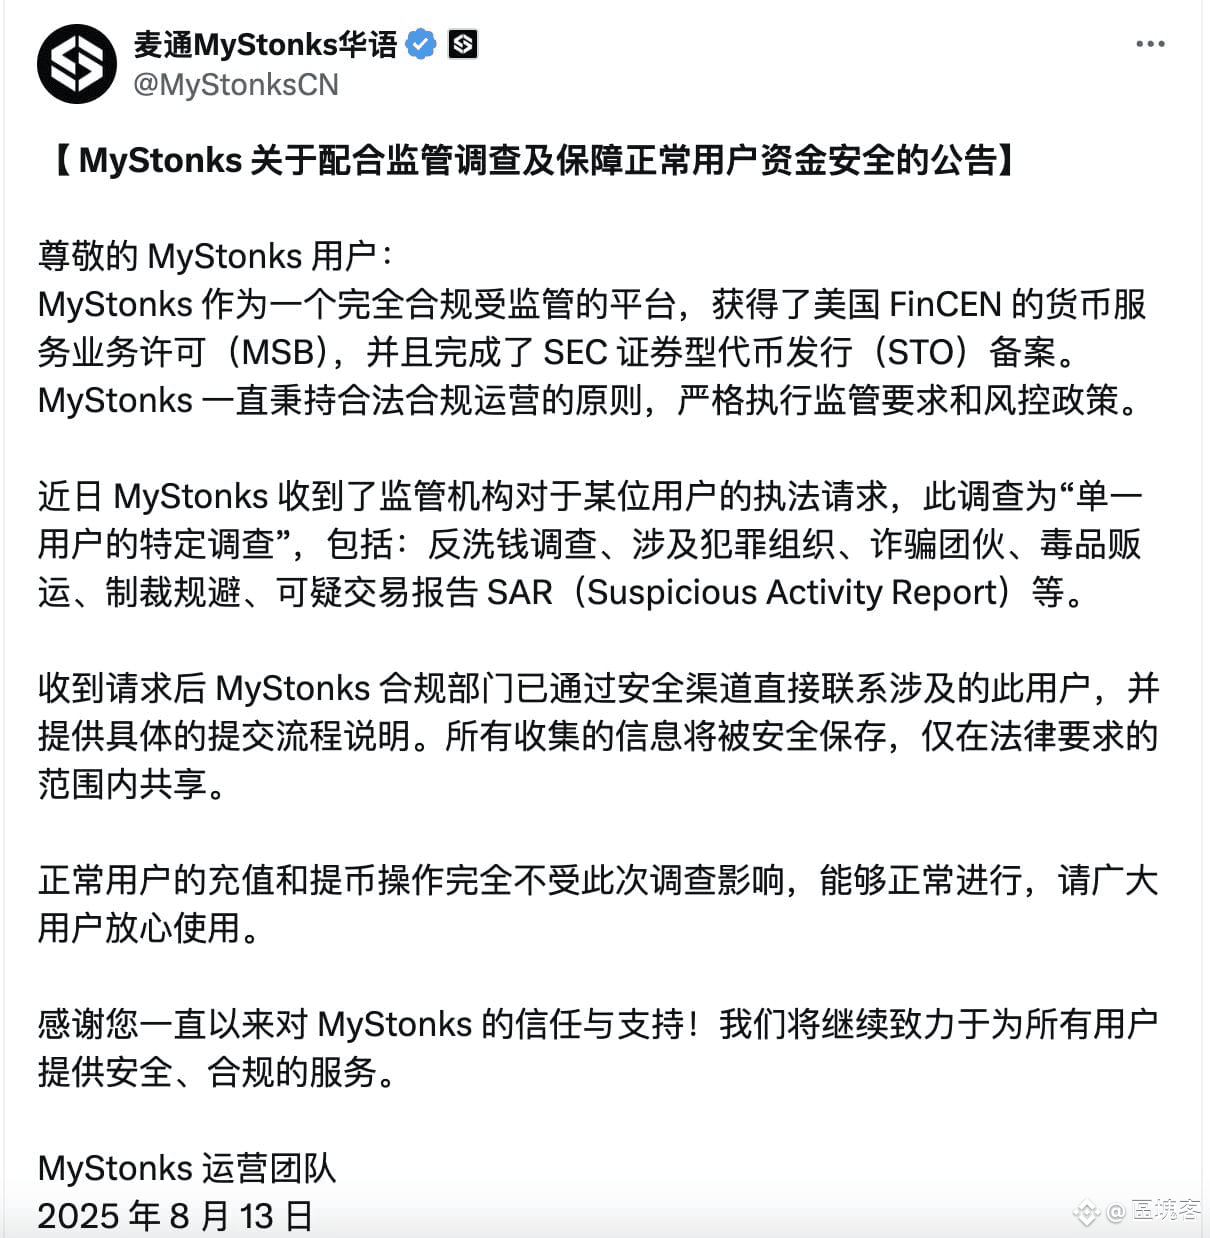
Task: Open the MyStonks profile avatar
Action: click(77, 64)
